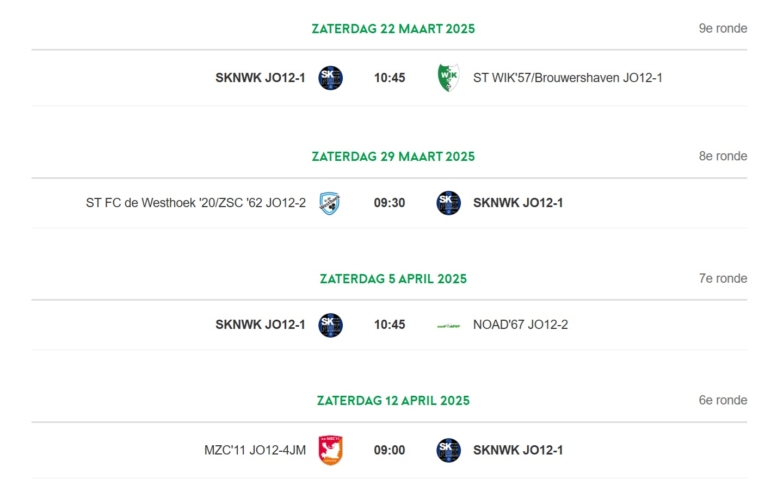Click the 10:45 kickoff time on 22 Maart
The image size is (777, 492).
click(389, 78)
